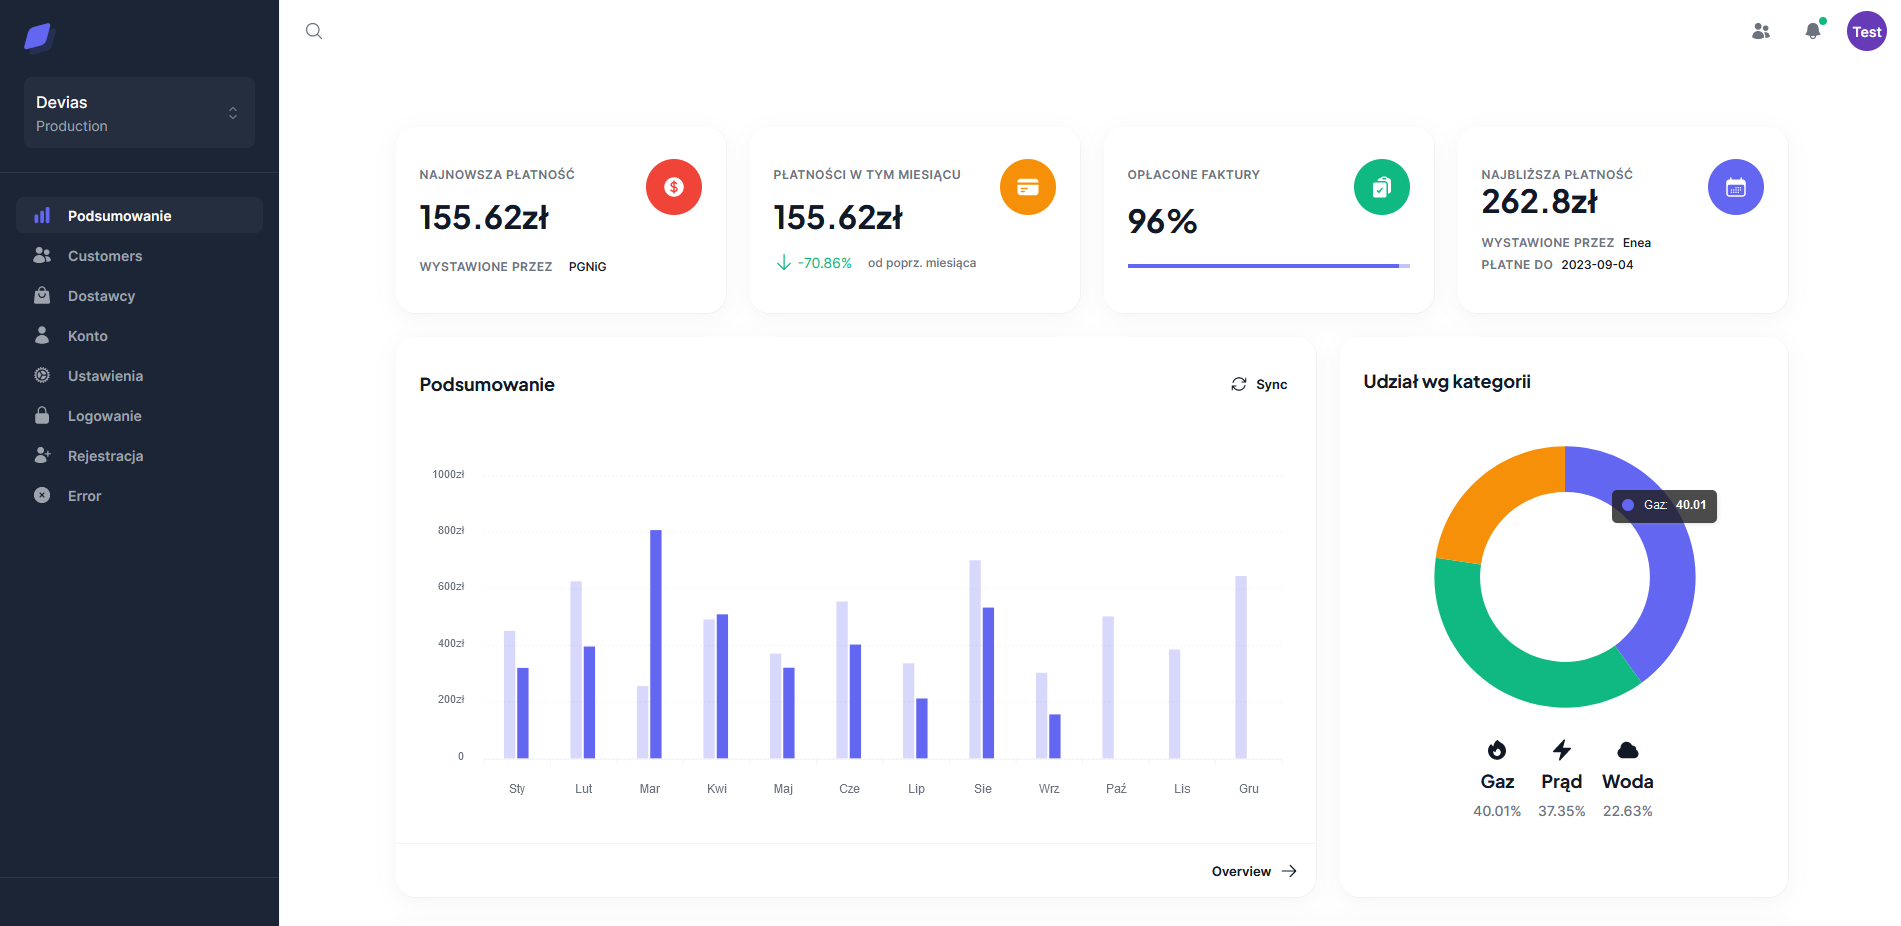Click the paid invoices progress bar

point(1267,266)
